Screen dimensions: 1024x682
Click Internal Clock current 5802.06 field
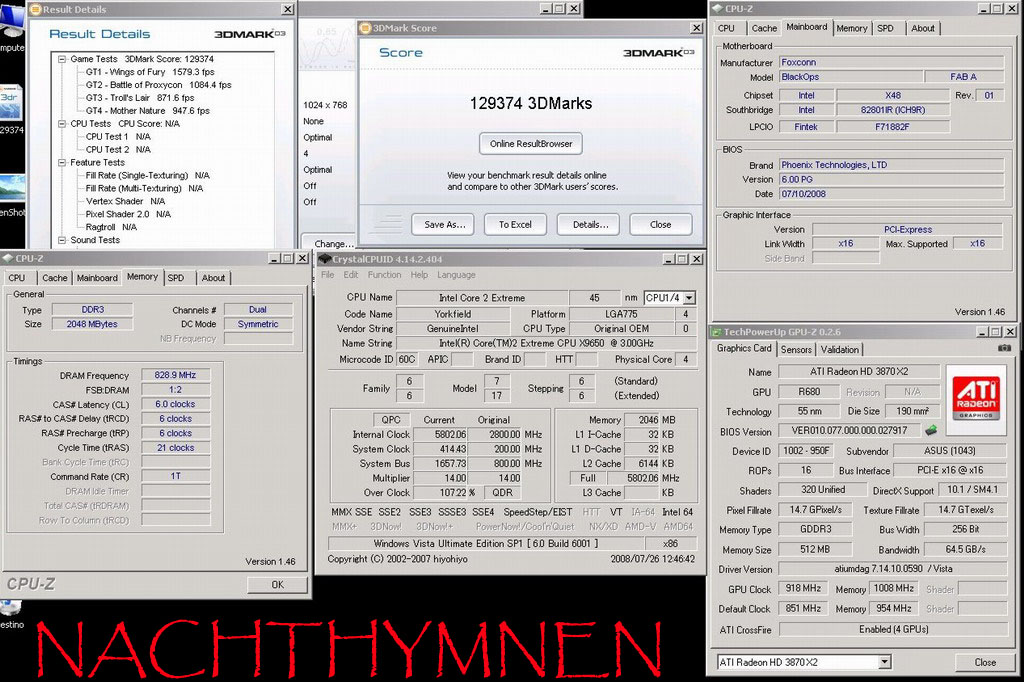[441, 434]
